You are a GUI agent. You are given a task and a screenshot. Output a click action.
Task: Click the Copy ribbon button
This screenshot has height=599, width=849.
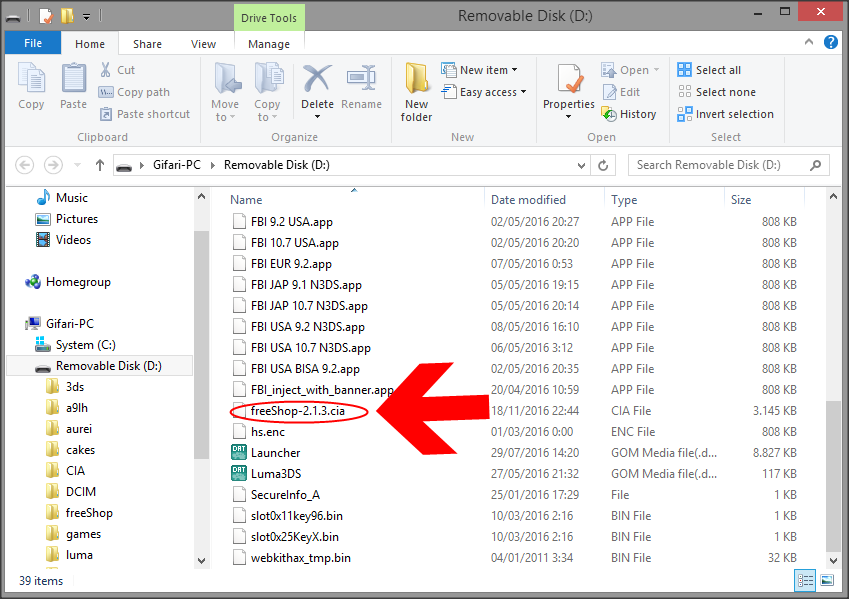pyautogui.click(x=31, y=87)
